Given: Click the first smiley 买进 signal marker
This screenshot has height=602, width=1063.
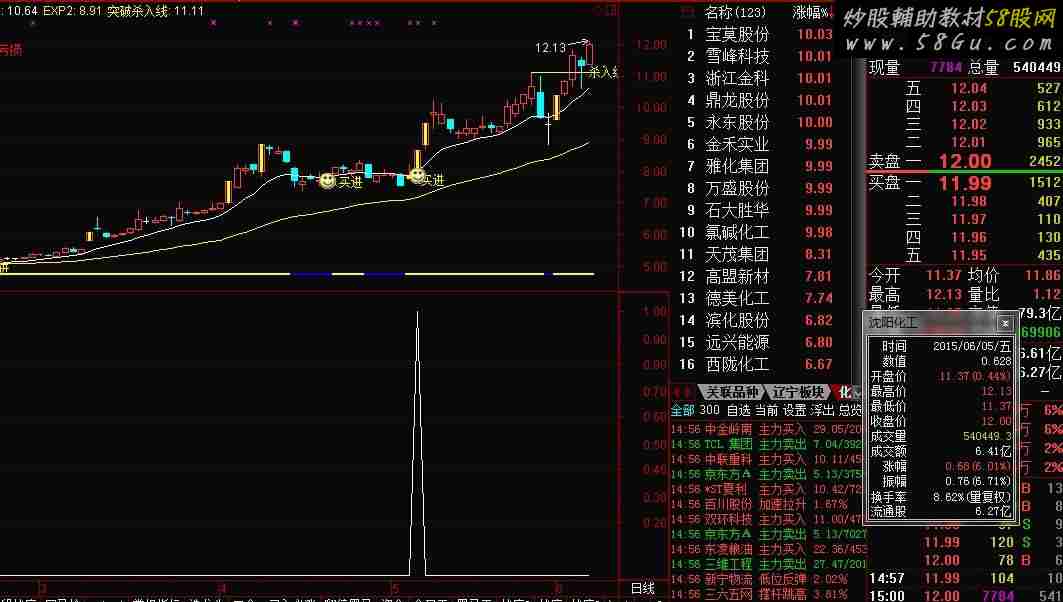Looking at the screenshot, I should coord(327,181).
